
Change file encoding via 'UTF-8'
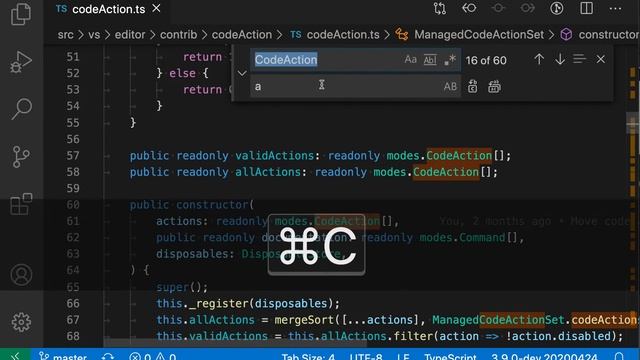click(366, 356)
